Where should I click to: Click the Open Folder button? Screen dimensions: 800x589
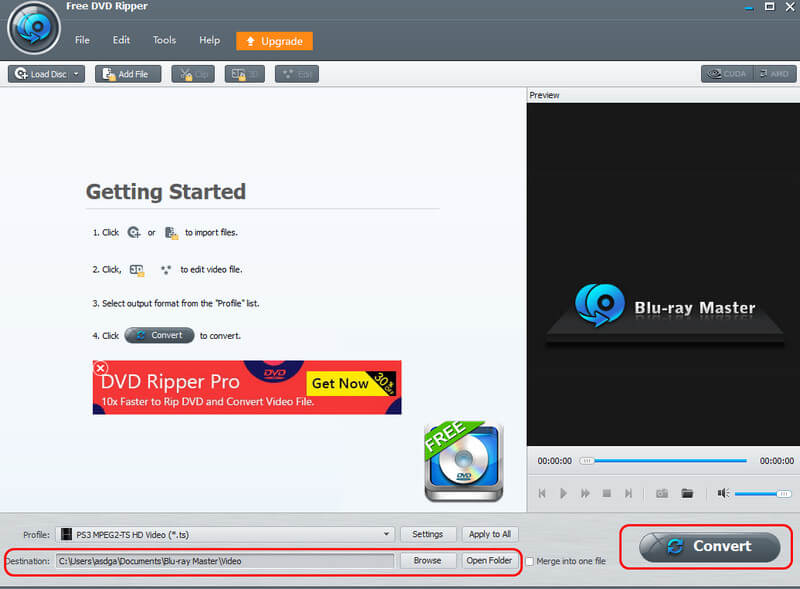coord(490,561)
